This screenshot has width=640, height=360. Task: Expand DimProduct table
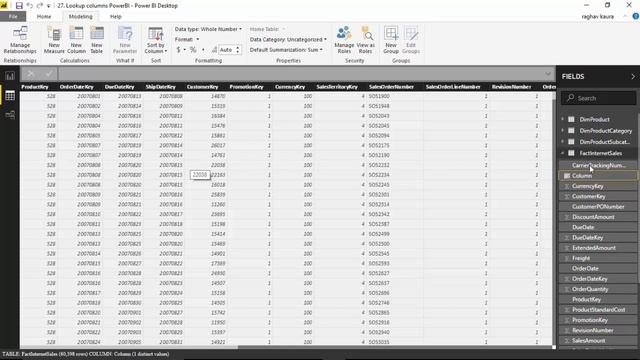[562, 119]
